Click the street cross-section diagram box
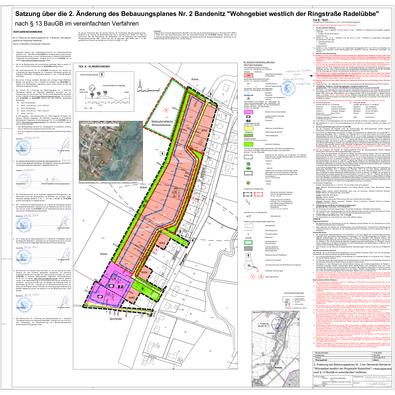 (102, 91)
